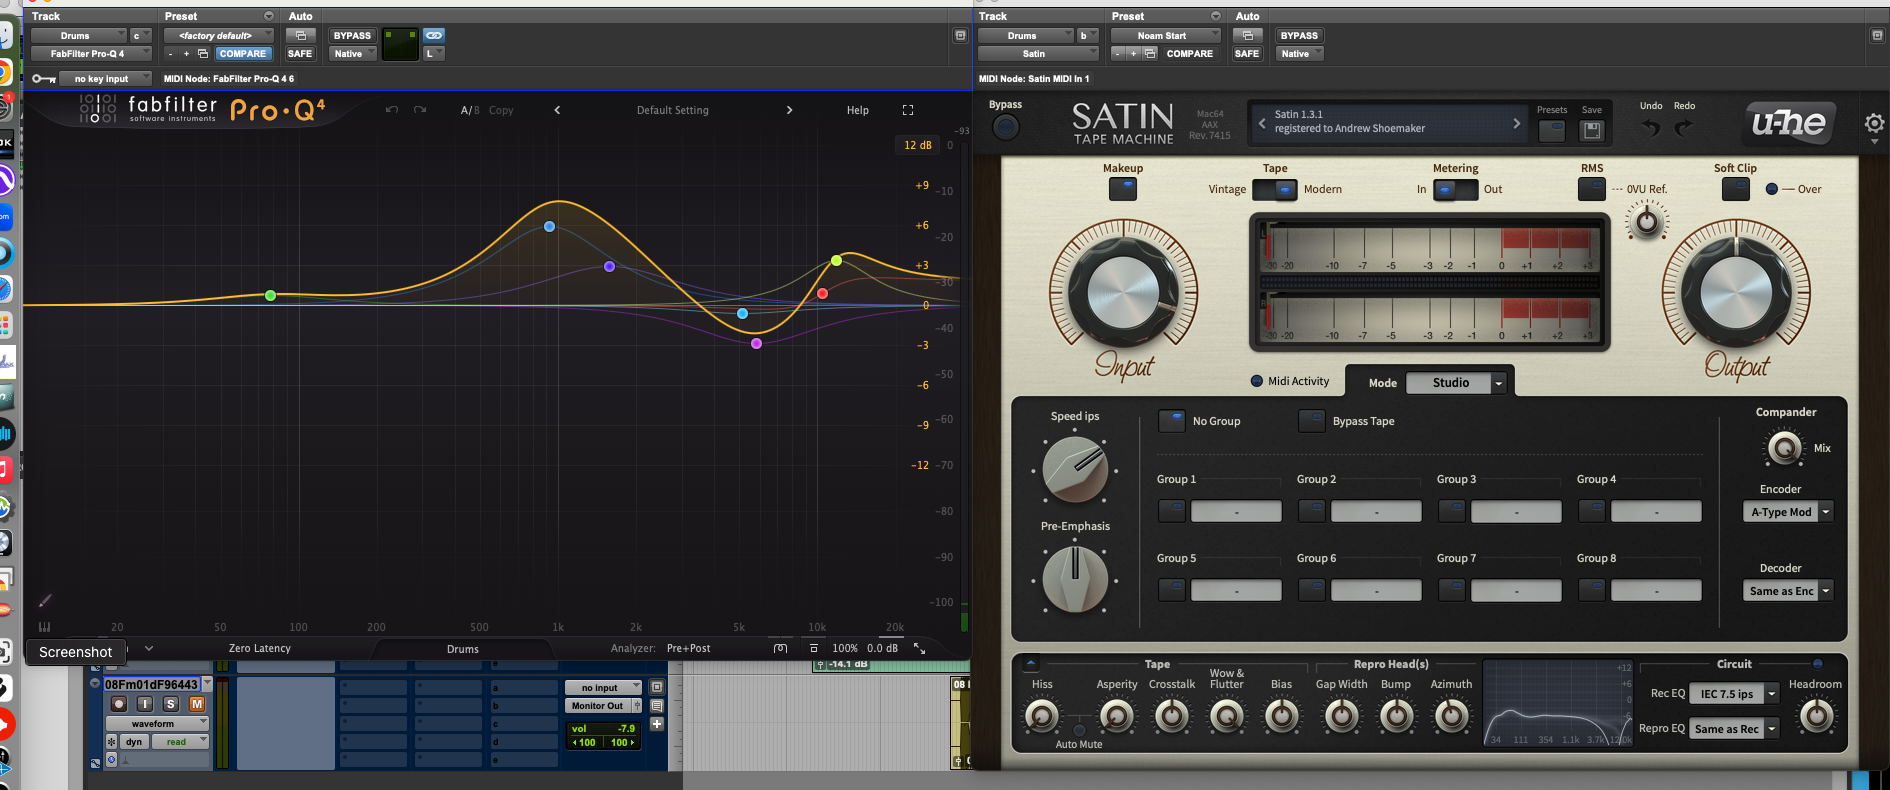Click Hiss knob in Tape section

1041,716
